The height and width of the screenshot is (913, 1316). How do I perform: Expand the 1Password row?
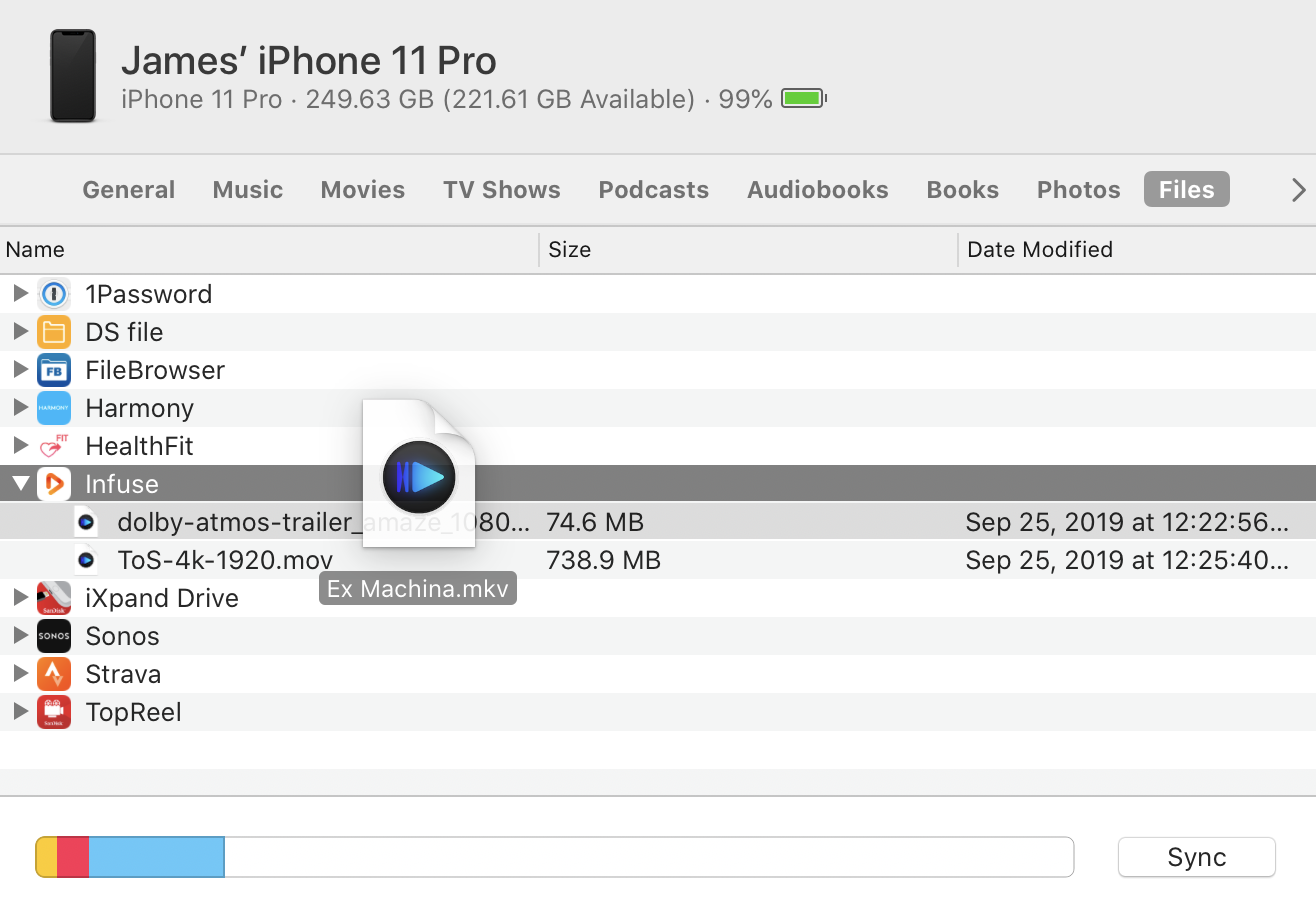coord(20,294)
